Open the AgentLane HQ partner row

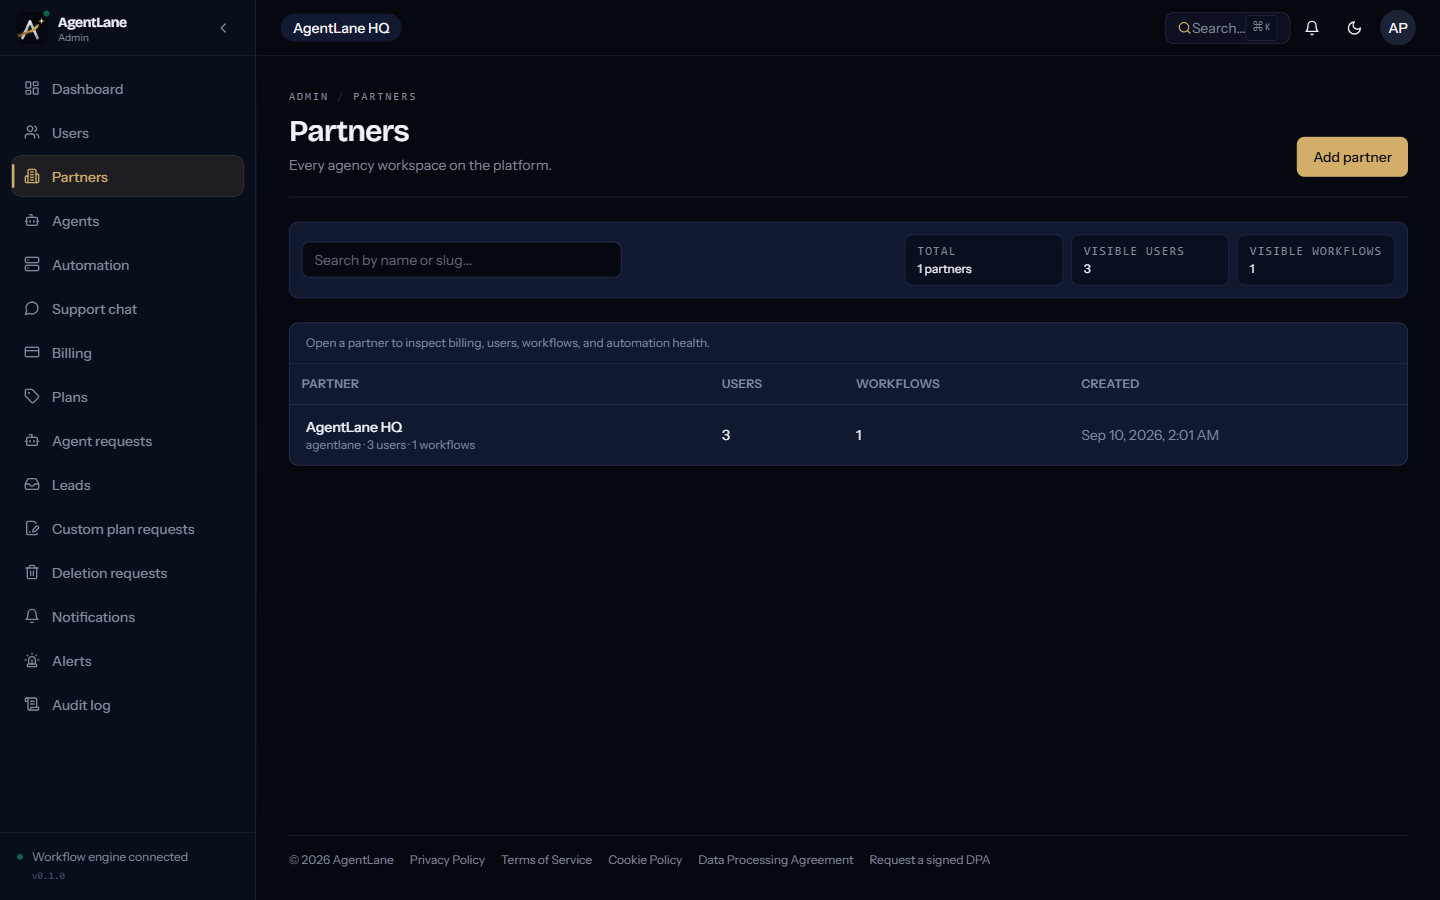pos(848,435)
